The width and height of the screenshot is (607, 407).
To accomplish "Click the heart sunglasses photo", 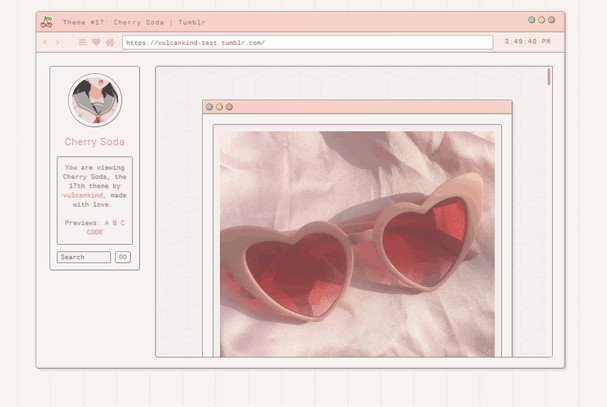I will [357, 243].
